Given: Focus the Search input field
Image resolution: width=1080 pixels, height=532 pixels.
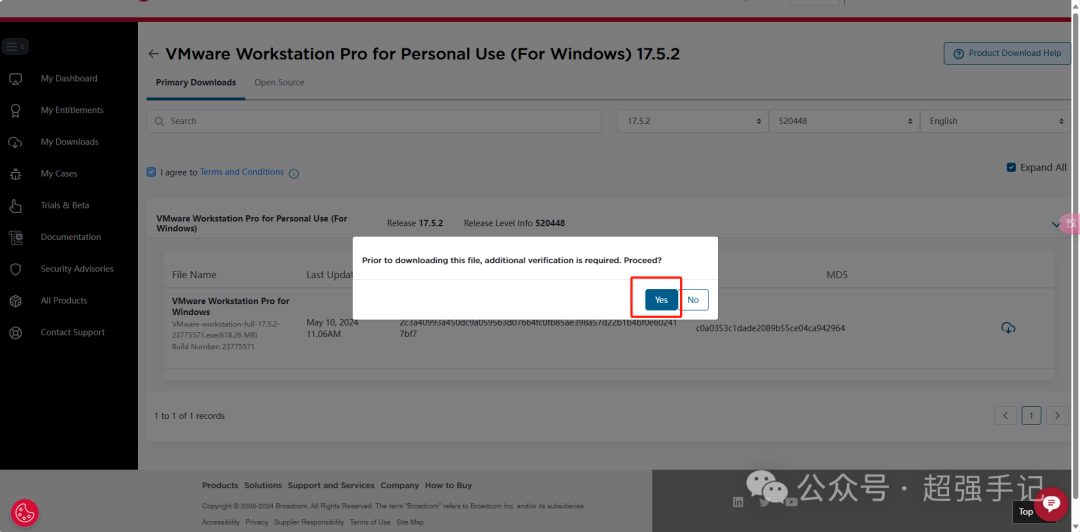Looking at the screenshot, I should tap(374, 121).
